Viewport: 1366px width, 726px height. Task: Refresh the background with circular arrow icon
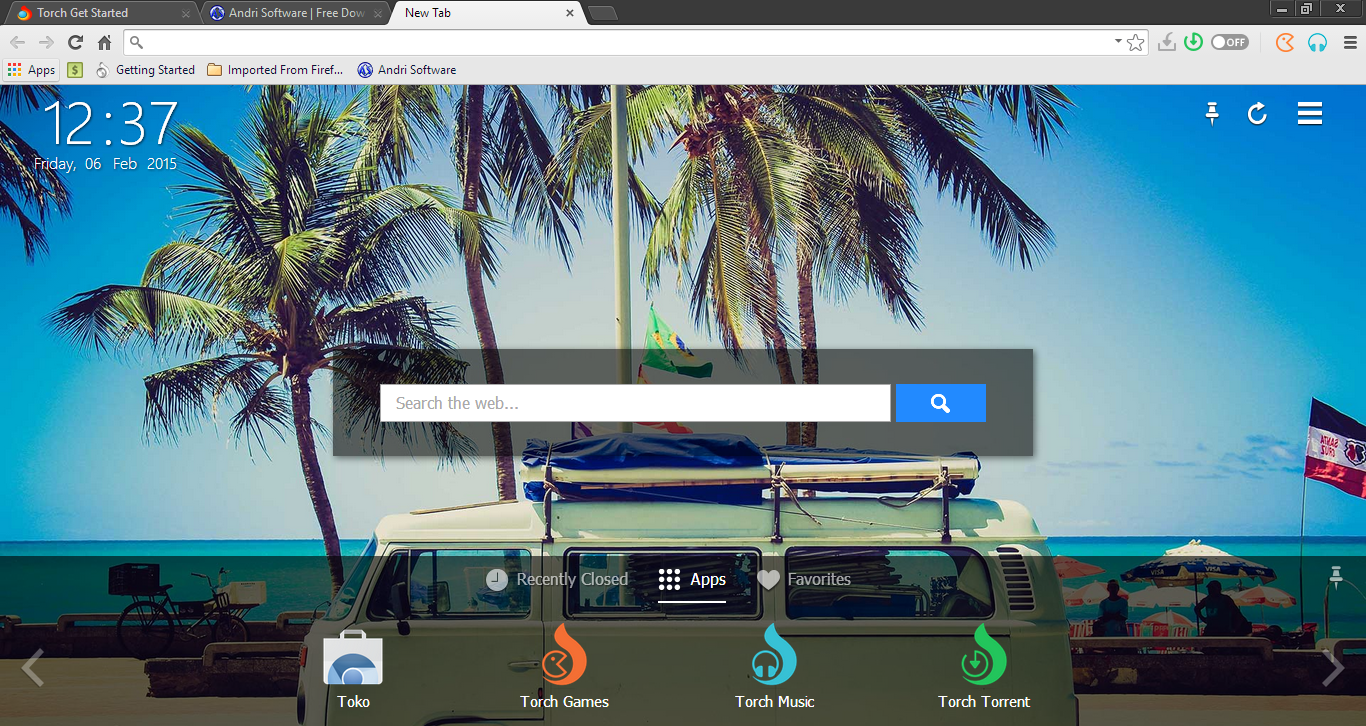click(x=1257, y=113)
